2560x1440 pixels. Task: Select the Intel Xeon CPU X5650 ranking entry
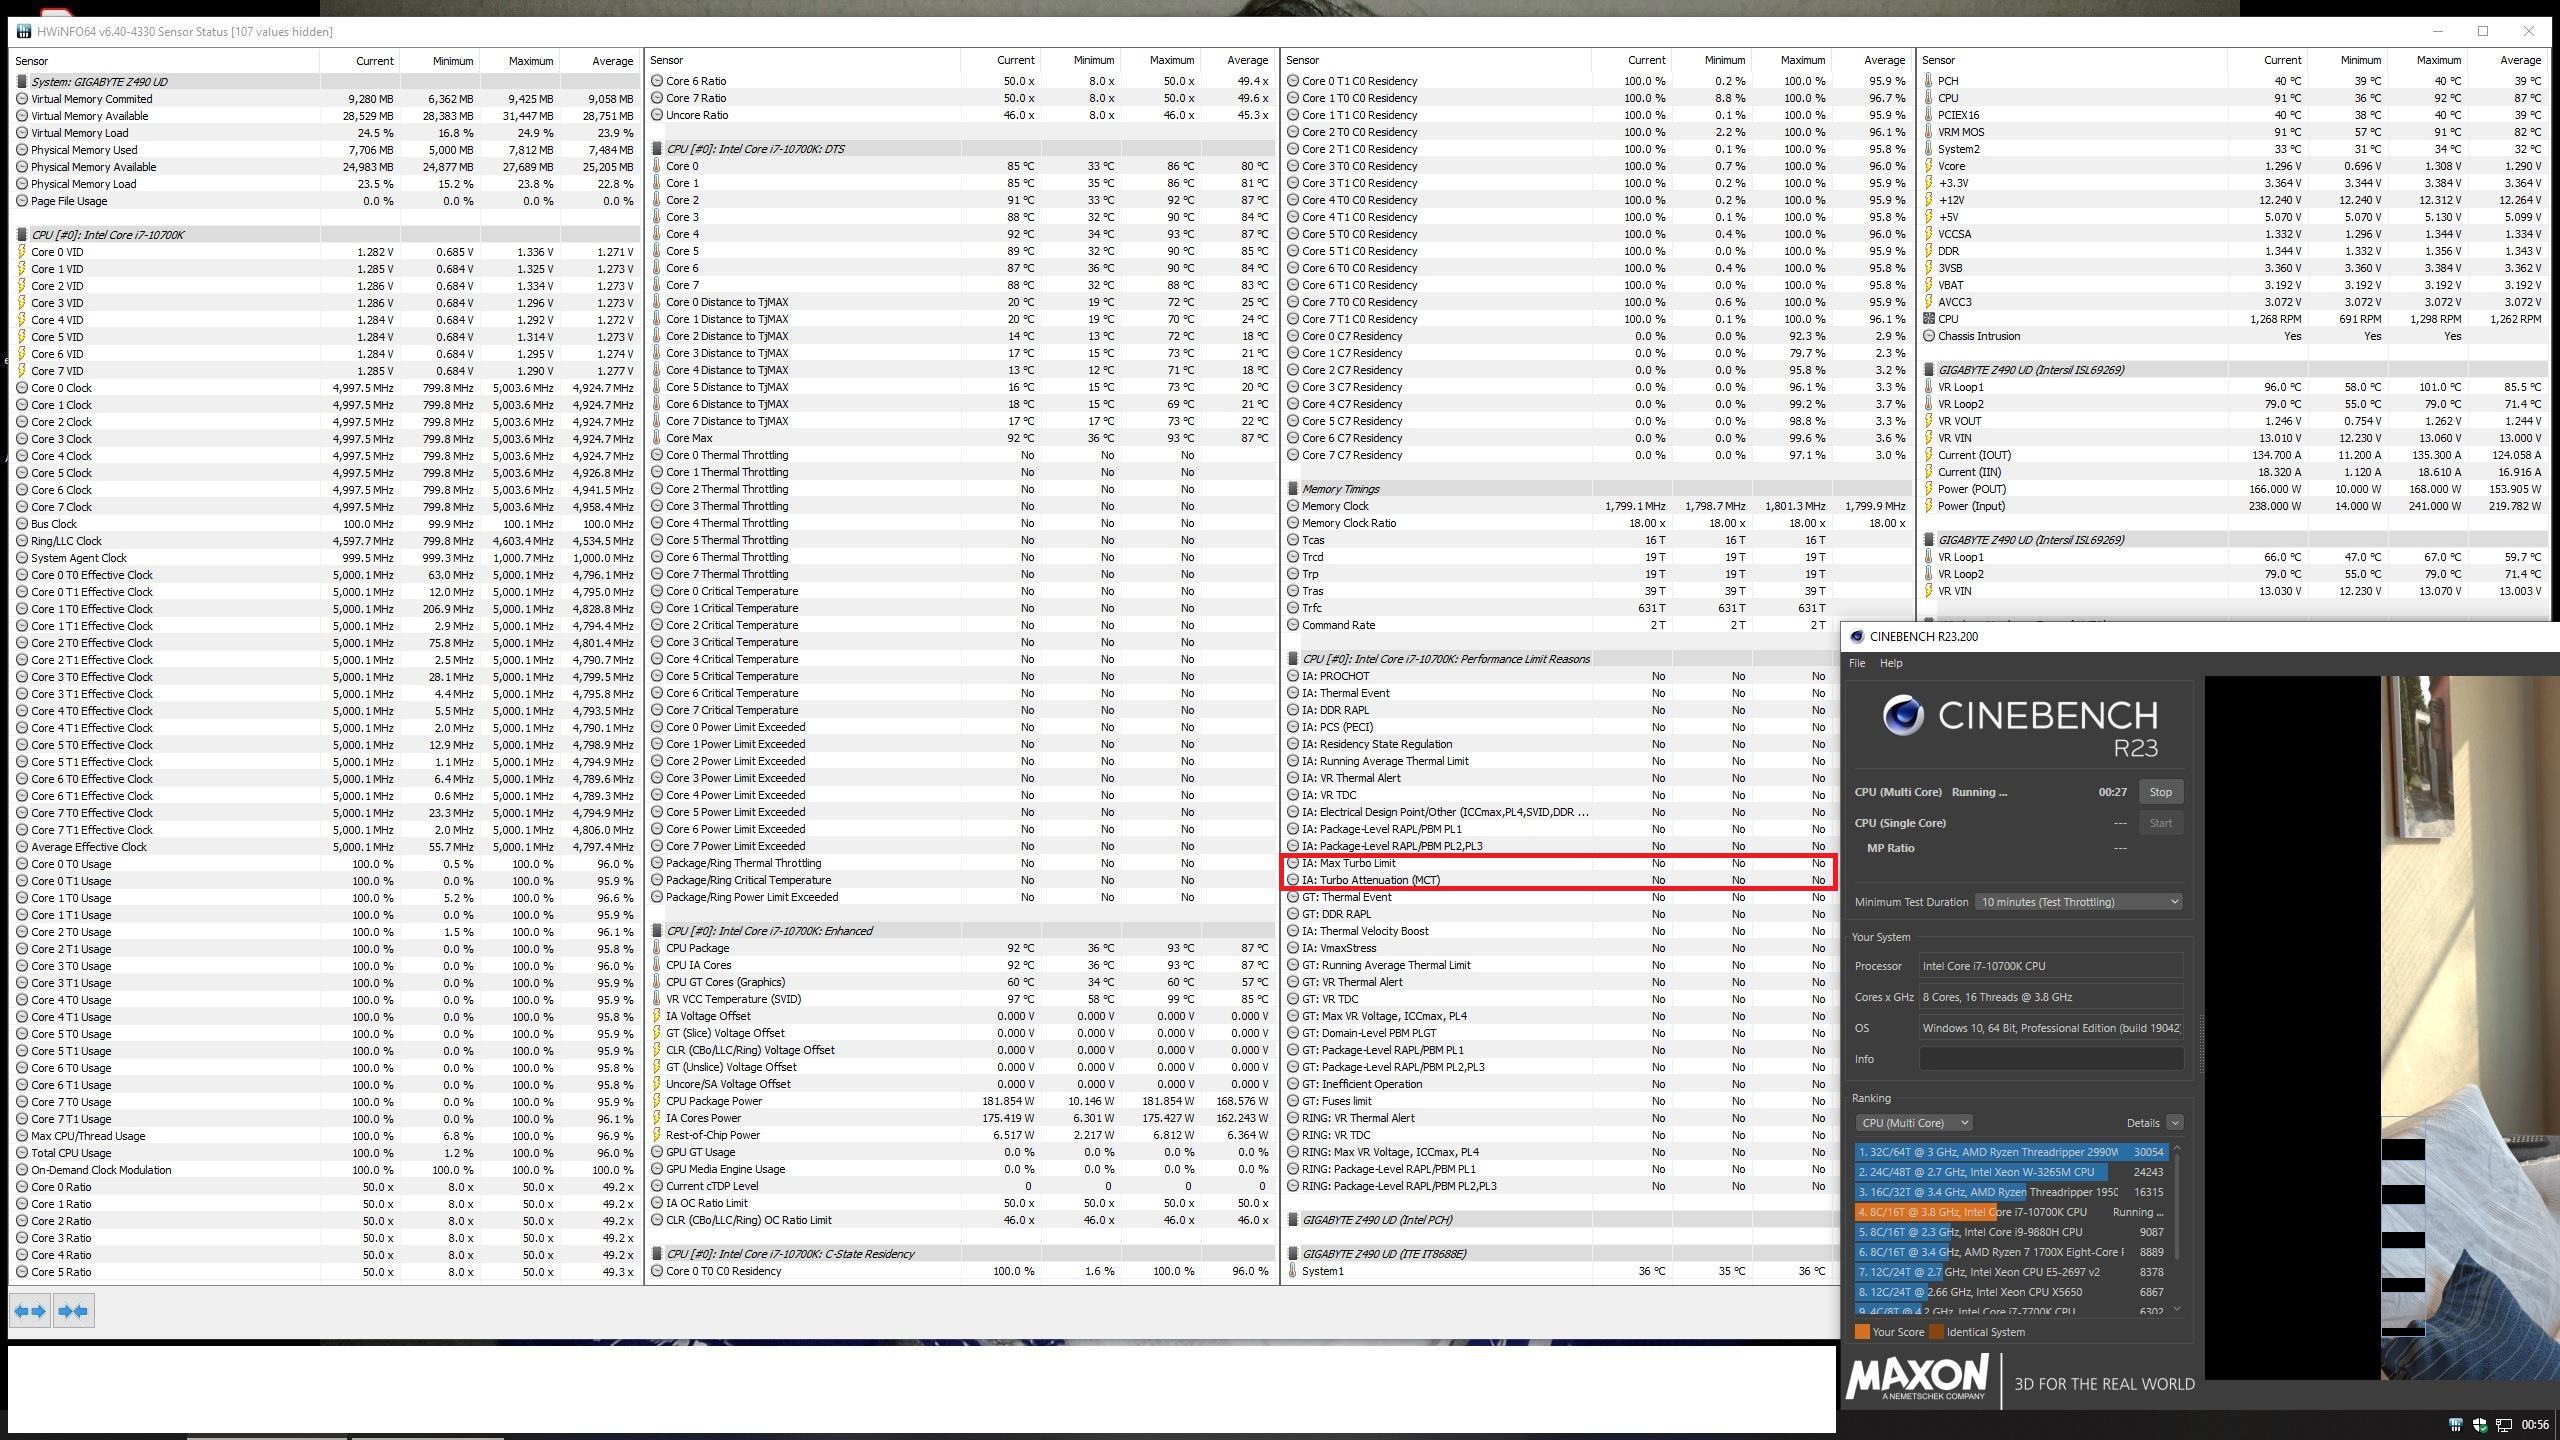(2011, 1292)
